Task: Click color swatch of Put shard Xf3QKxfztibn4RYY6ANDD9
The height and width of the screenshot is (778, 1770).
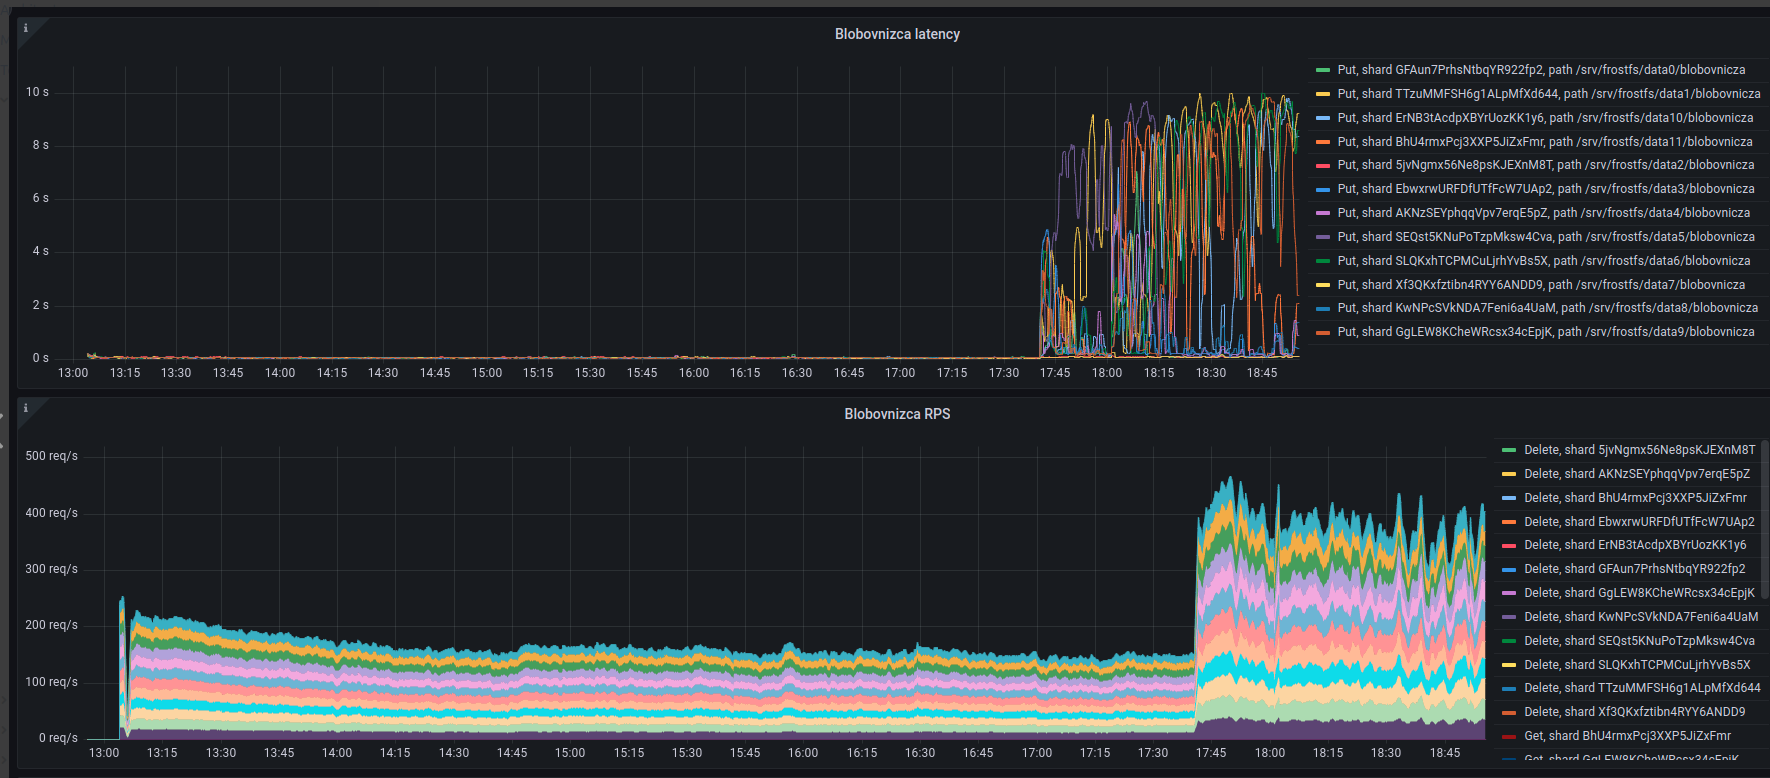Action: [1323, 285]
